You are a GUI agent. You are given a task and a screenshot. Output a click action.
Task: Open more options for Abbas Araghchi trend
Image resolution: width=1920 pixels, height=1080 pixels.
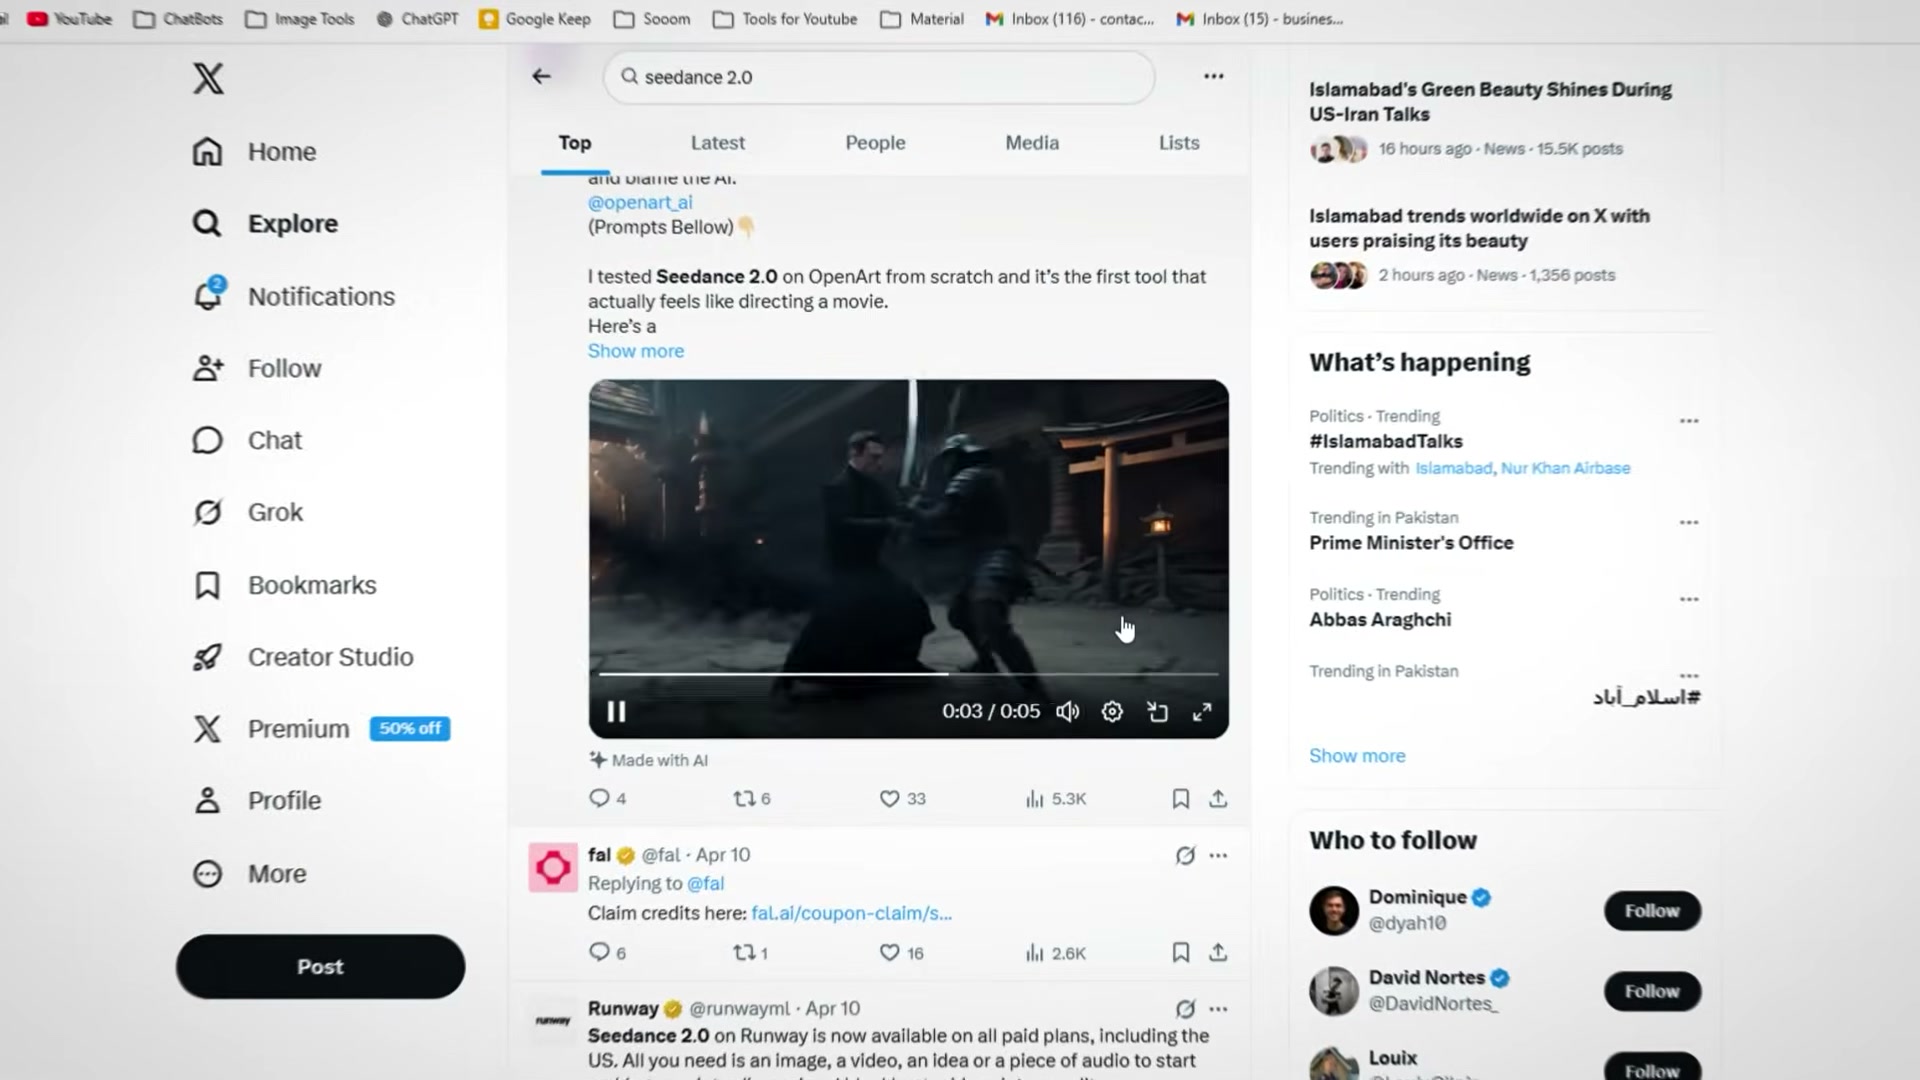1689,599
